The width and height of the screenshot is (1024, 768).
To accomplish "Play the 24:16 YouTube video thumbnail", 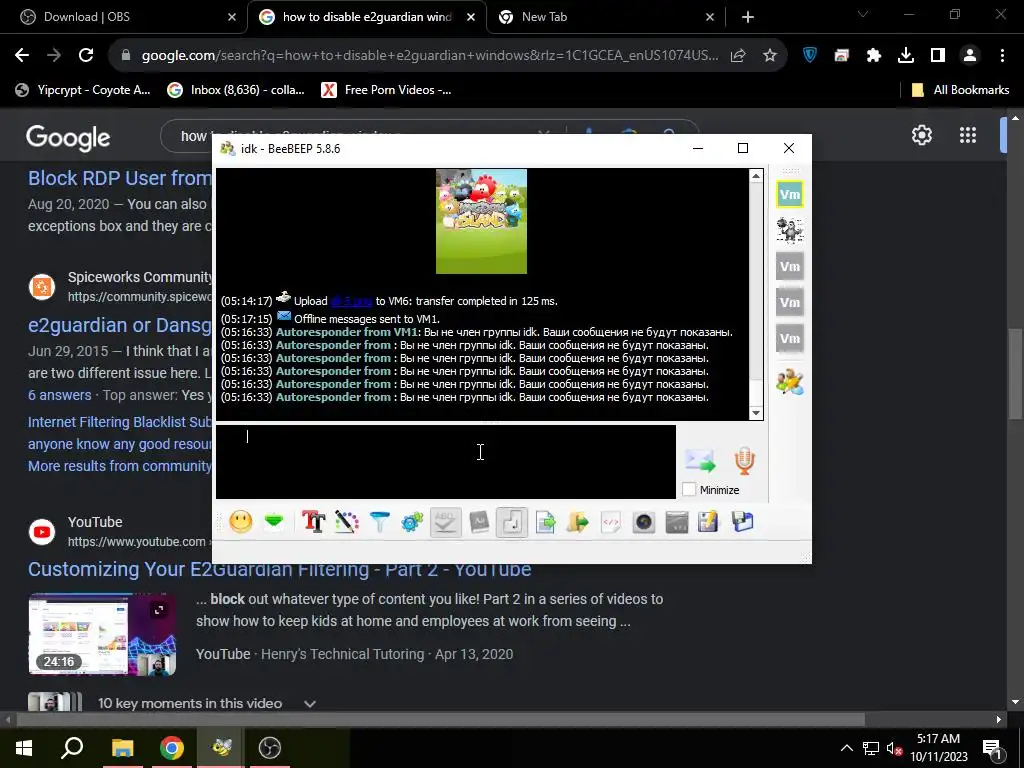I will (x=102, y=634).
